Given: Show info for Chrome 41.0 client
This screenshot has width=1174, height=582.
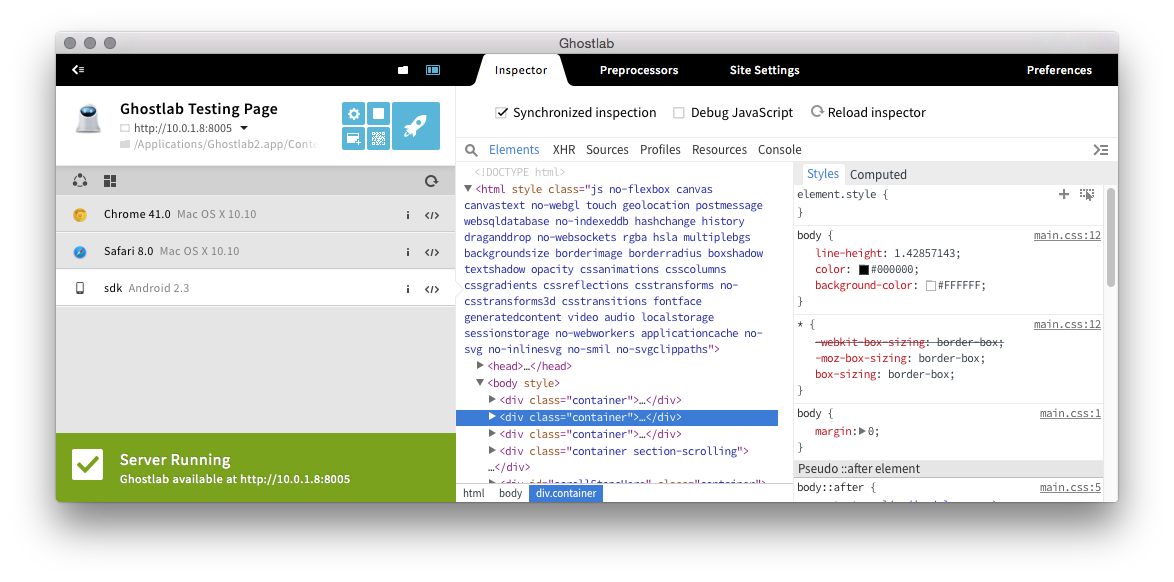Looking at the screenshot, I should 408,215.
